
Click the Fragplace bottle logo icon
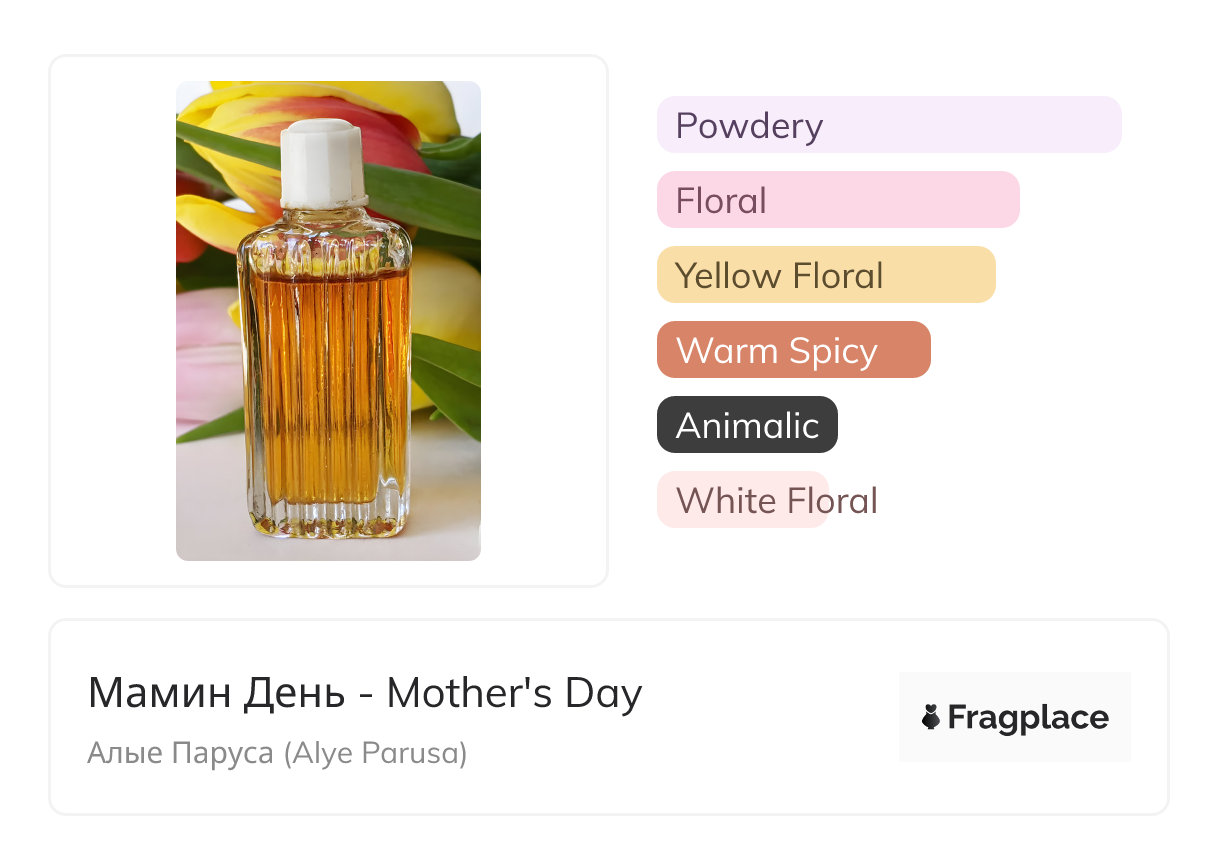click(x=931, y=717)
